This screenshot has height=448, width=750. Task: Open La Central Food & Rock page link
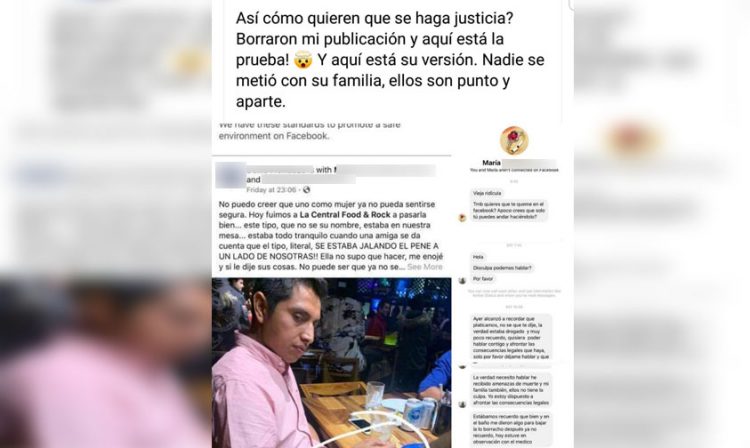[345, 215]
